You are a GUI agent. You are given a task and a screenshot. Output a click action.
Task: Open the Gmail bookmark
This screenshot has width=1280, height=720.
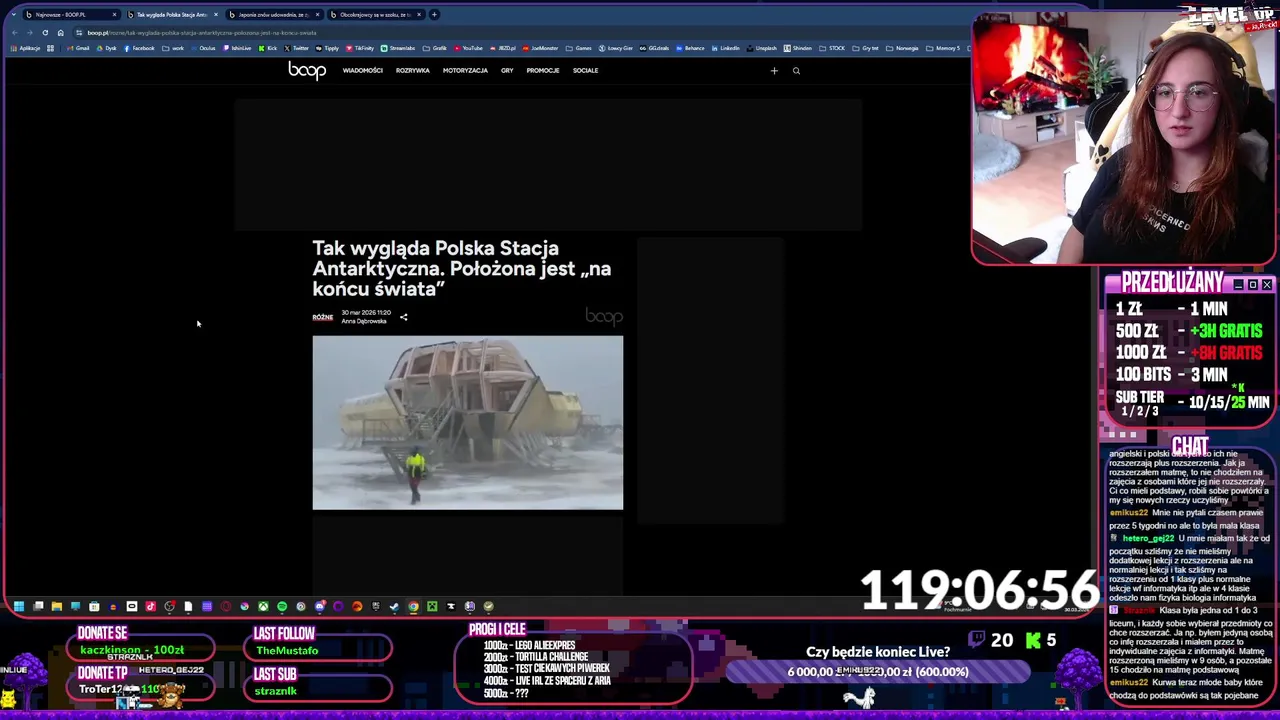78,48
